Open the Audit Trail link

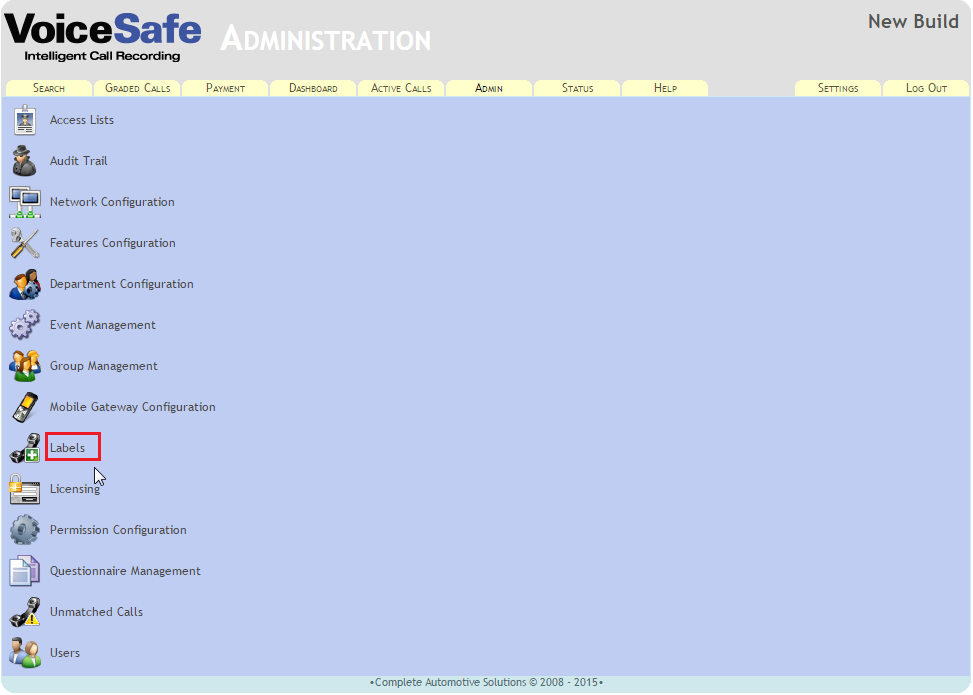point(78,161)
